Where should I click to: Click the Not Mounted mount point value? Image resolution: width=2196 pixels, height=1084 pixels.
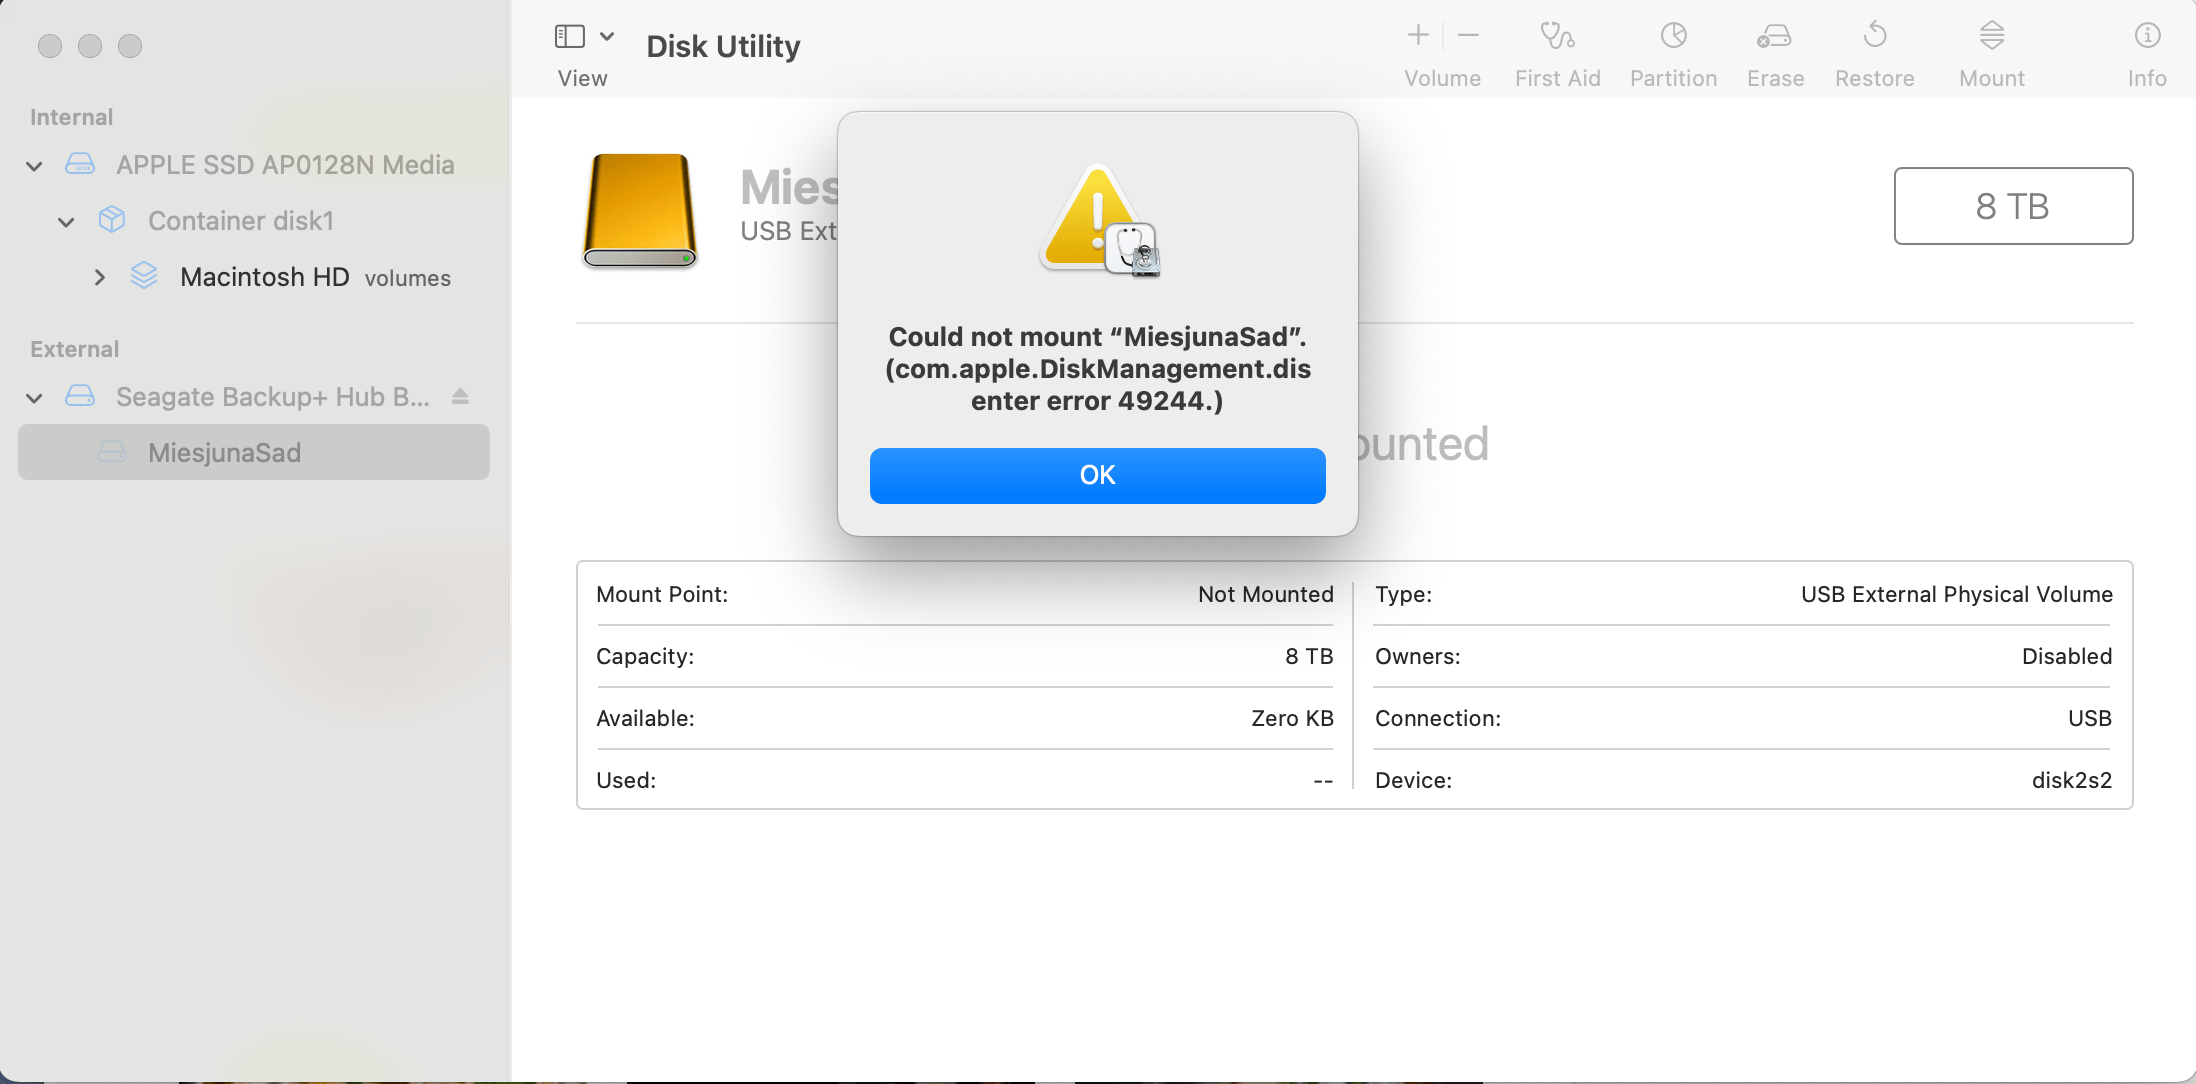pos(1265,594)
